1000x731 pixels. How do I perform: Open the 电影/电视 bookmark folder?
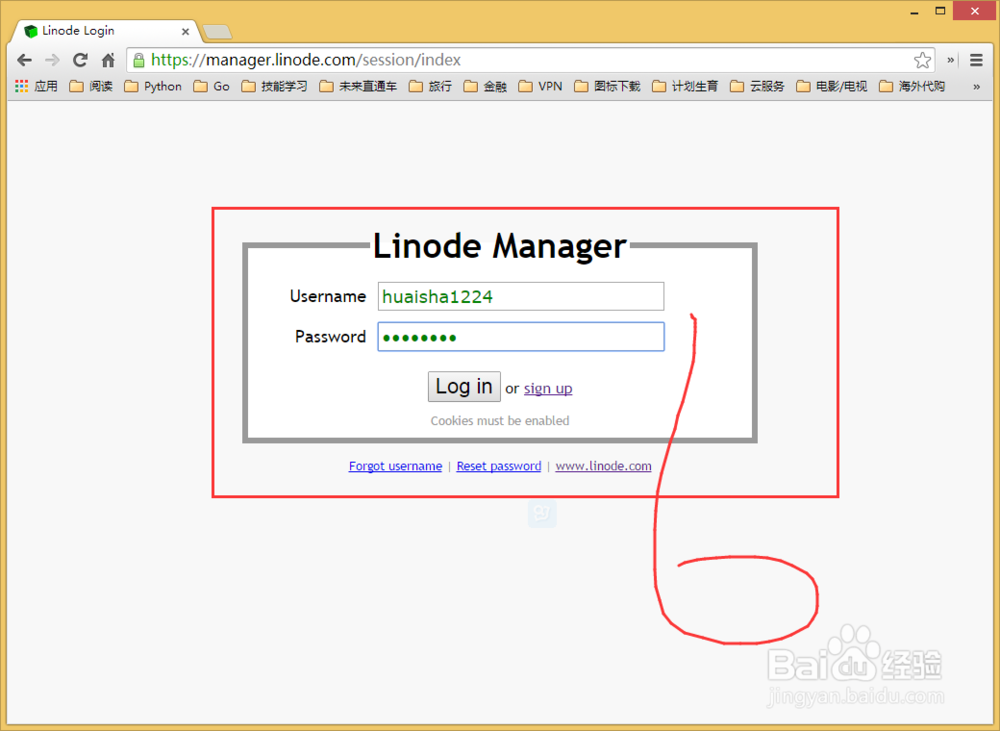point(832,86)
